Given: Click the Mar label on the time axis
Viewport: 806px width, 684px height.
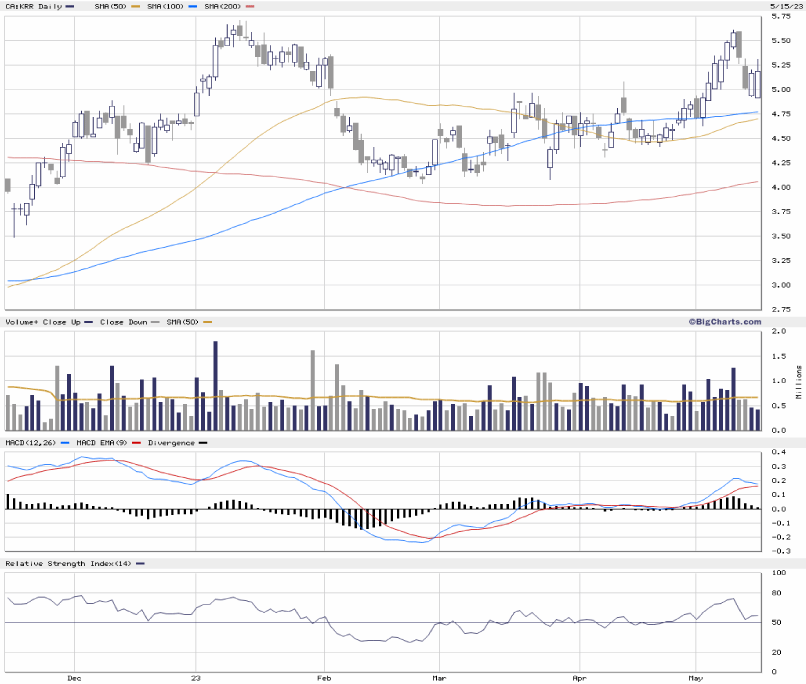Looking at the screenshot, I should pos(438,677).
